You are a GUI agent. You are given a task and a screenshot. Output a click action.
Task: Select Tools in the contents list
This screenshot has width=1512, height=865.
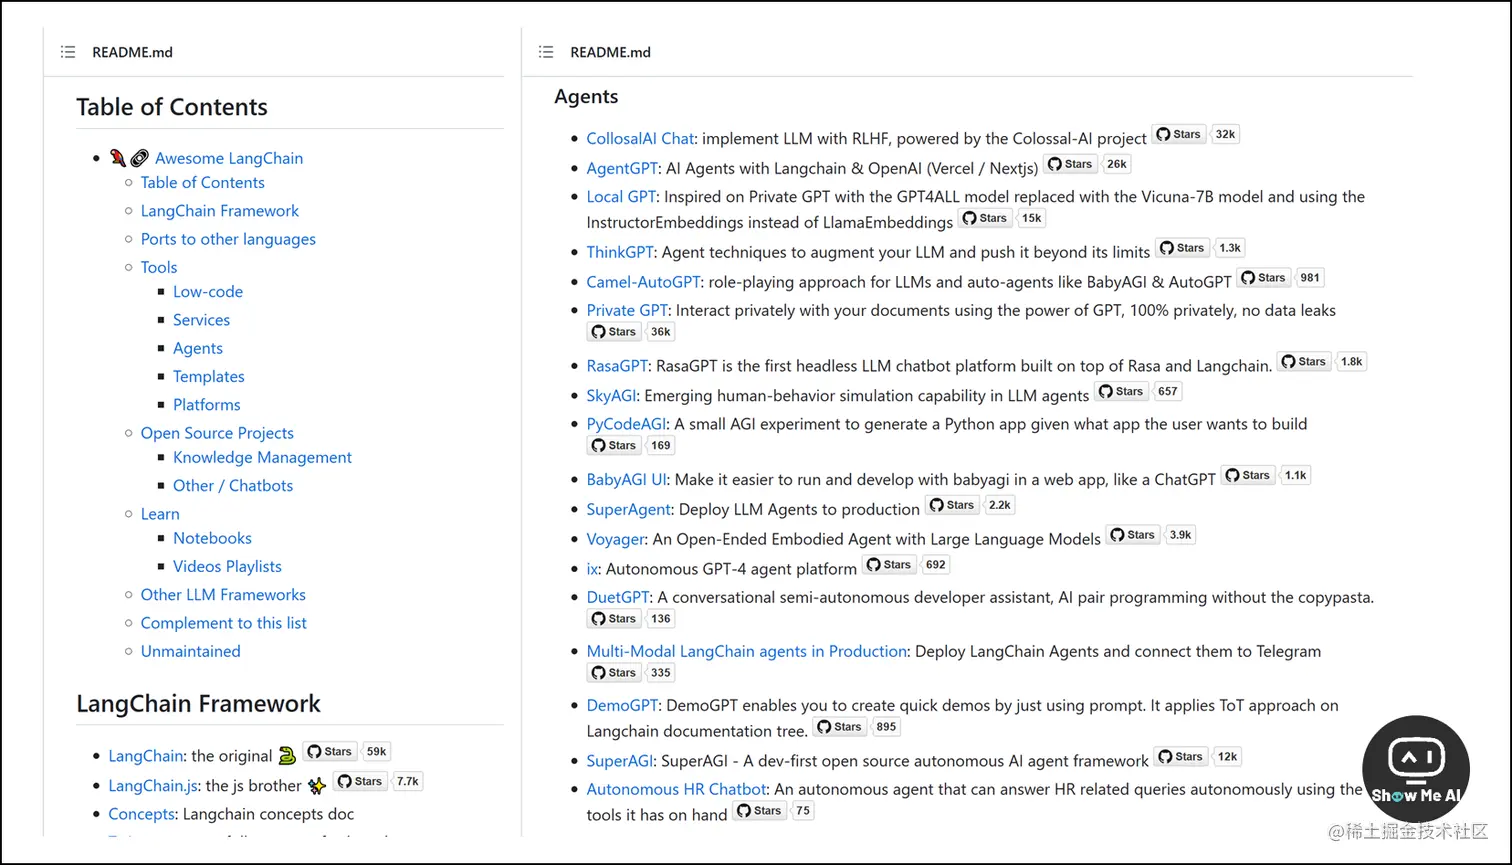[159, 267]
